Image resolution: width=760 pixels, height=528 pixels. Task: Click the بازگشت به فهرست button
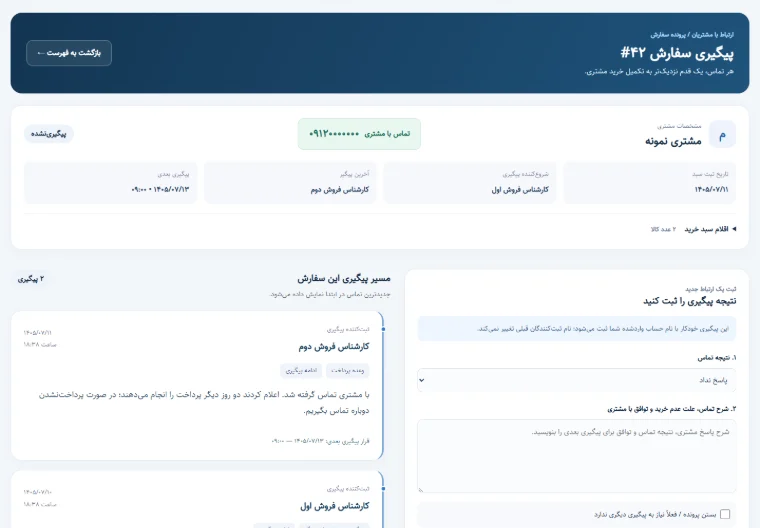[69, 53]
